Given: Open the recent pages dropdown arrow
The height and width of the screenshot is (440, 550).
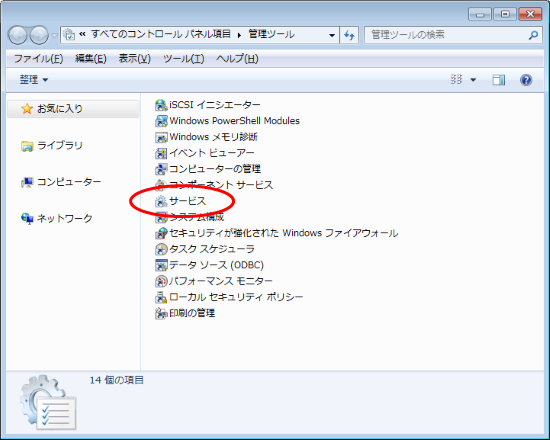Looking at the screenshot, I should [x=54, y=35].
